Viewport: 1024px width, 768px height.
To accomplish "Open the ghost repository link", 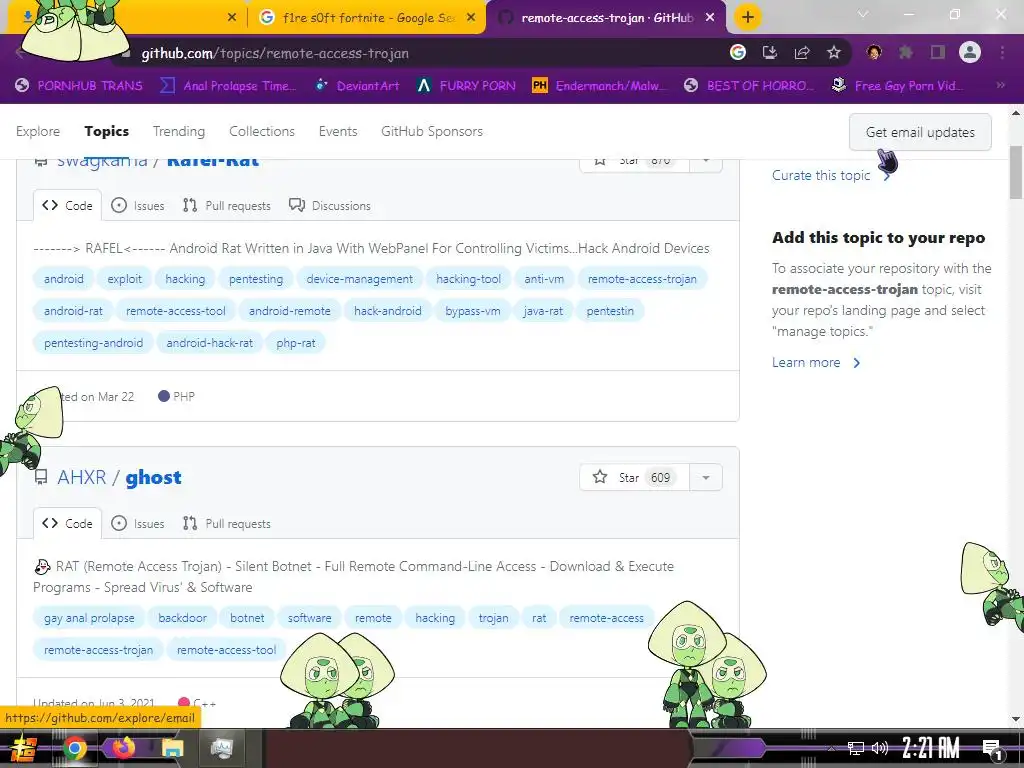I will coord(153,477).
